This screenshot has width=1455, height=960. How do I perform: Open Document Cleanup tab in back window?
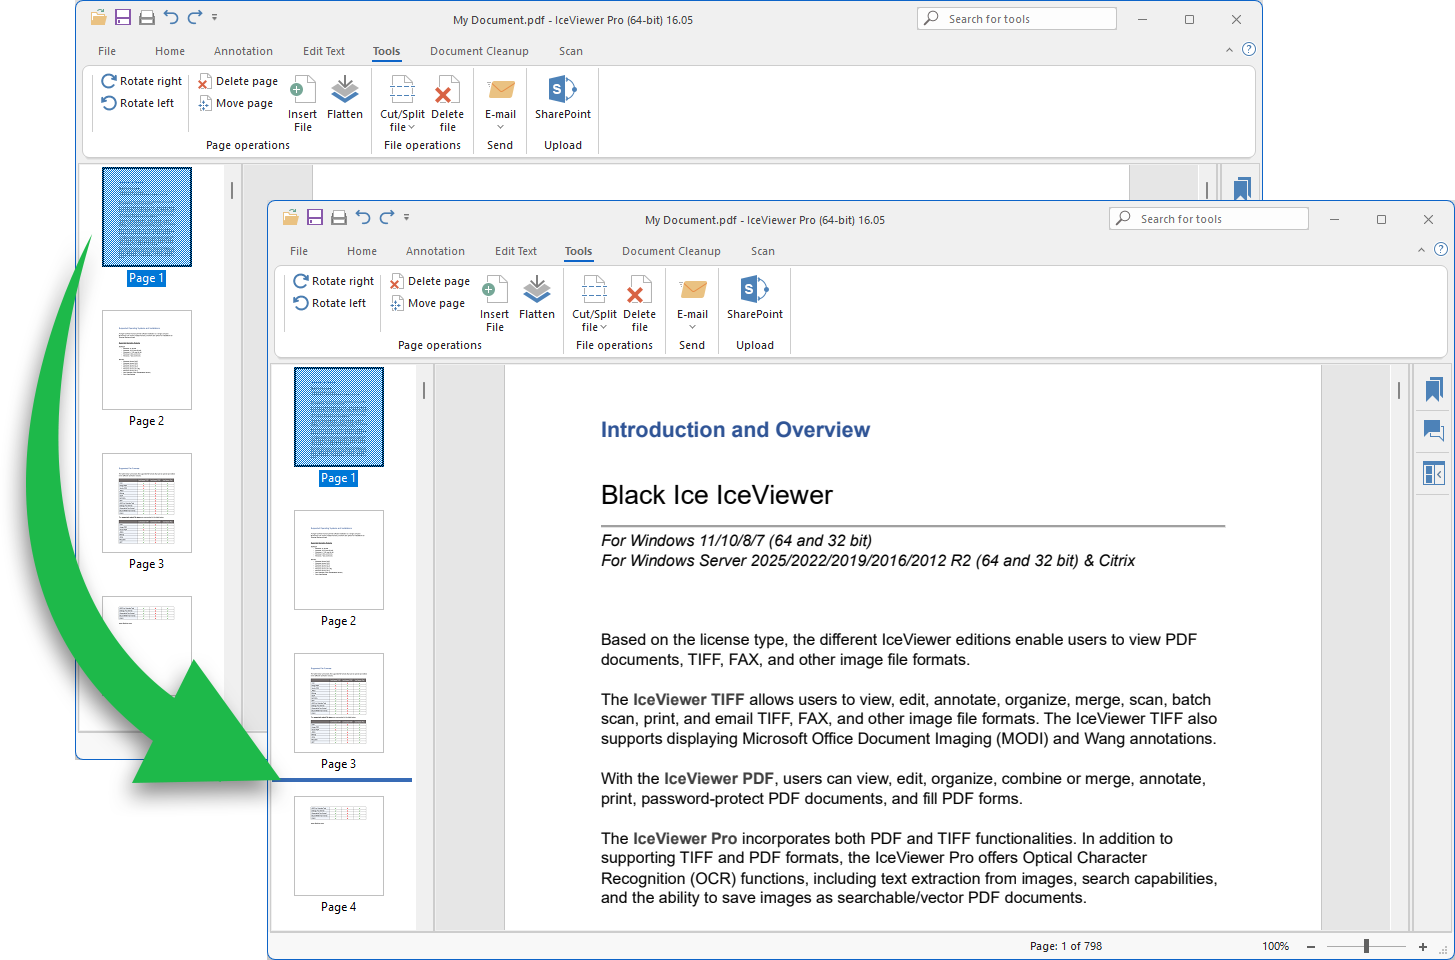479,51
